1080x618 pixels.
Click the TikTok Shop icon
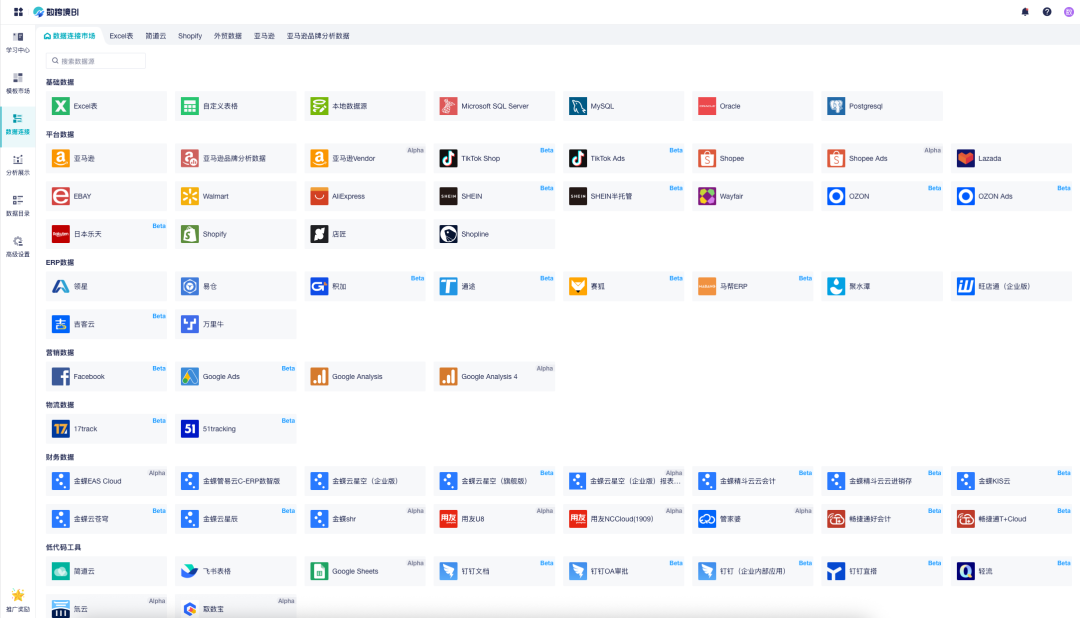[x=448, y=158]
